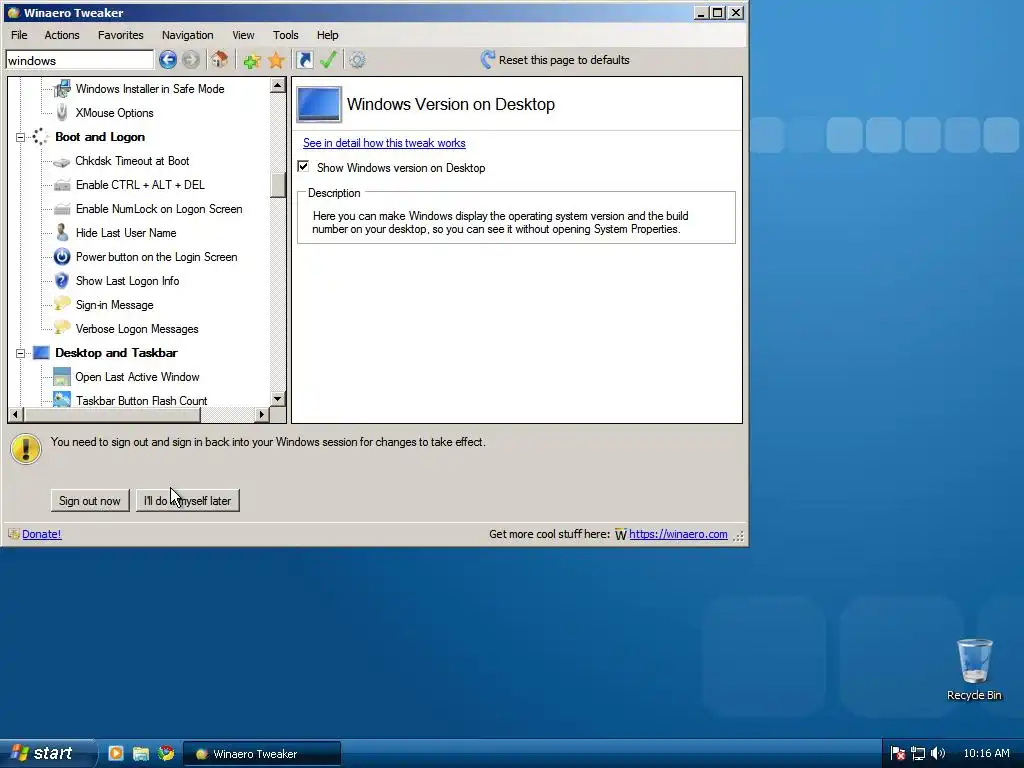The height and width of the screenshot is (768, 1024).
Task: Click the Sign-in Message speech bubble icon
Action: (62, 304)
